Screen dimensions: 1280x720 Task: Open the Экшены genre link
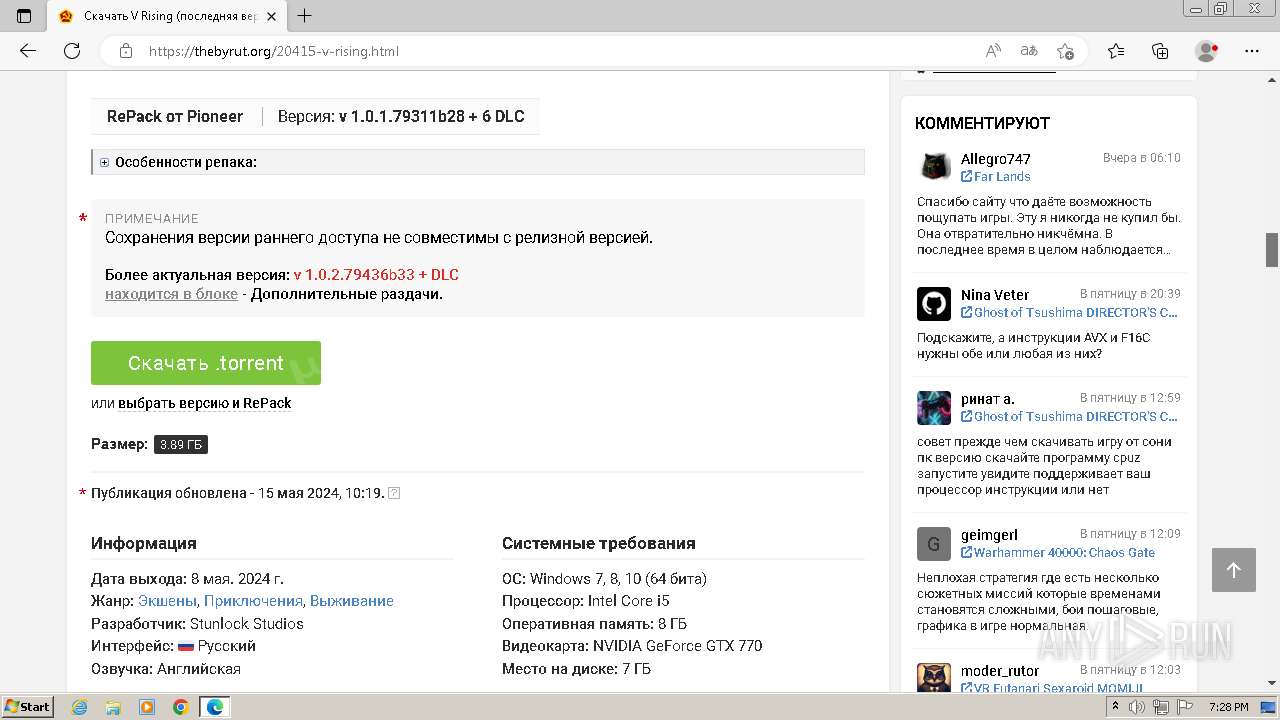[168, 601]
